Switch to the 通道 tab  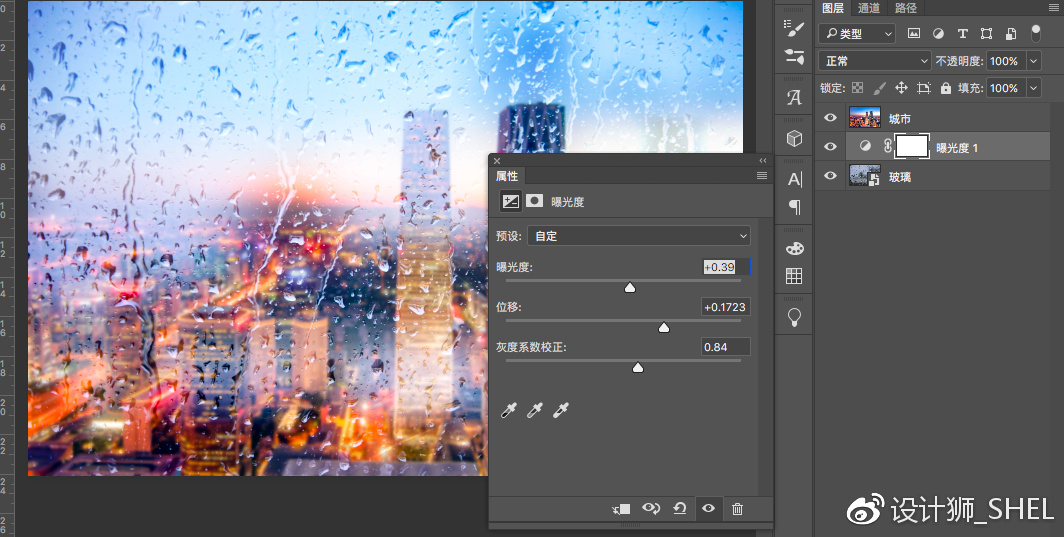[869, 7]
